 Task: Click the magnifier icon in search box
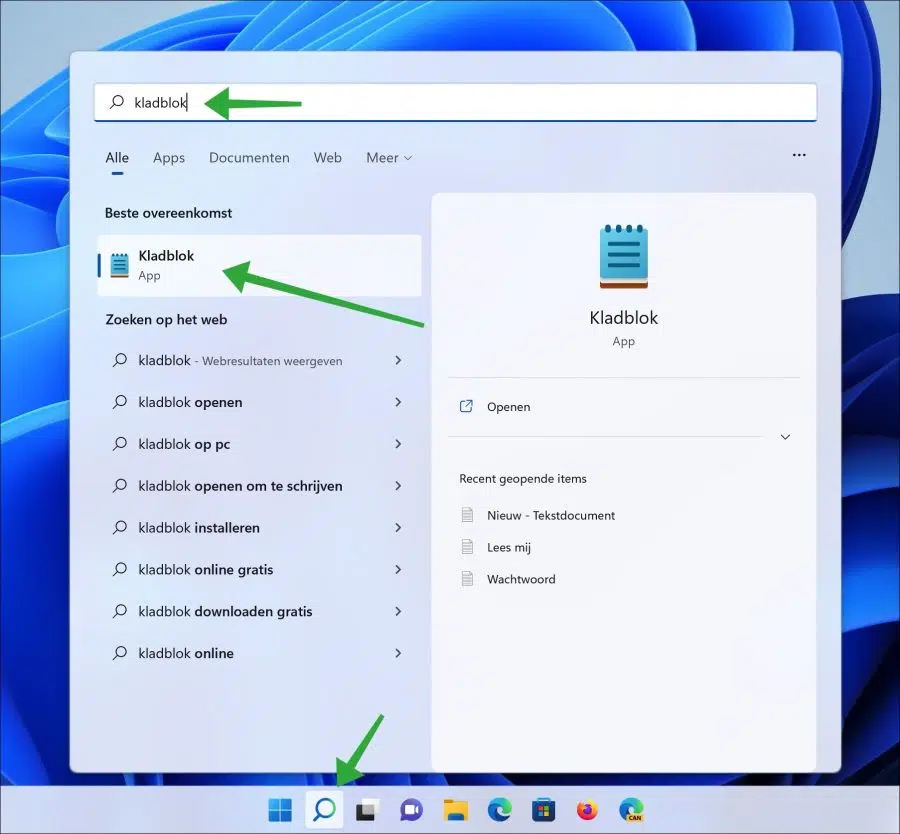[117, 102]
